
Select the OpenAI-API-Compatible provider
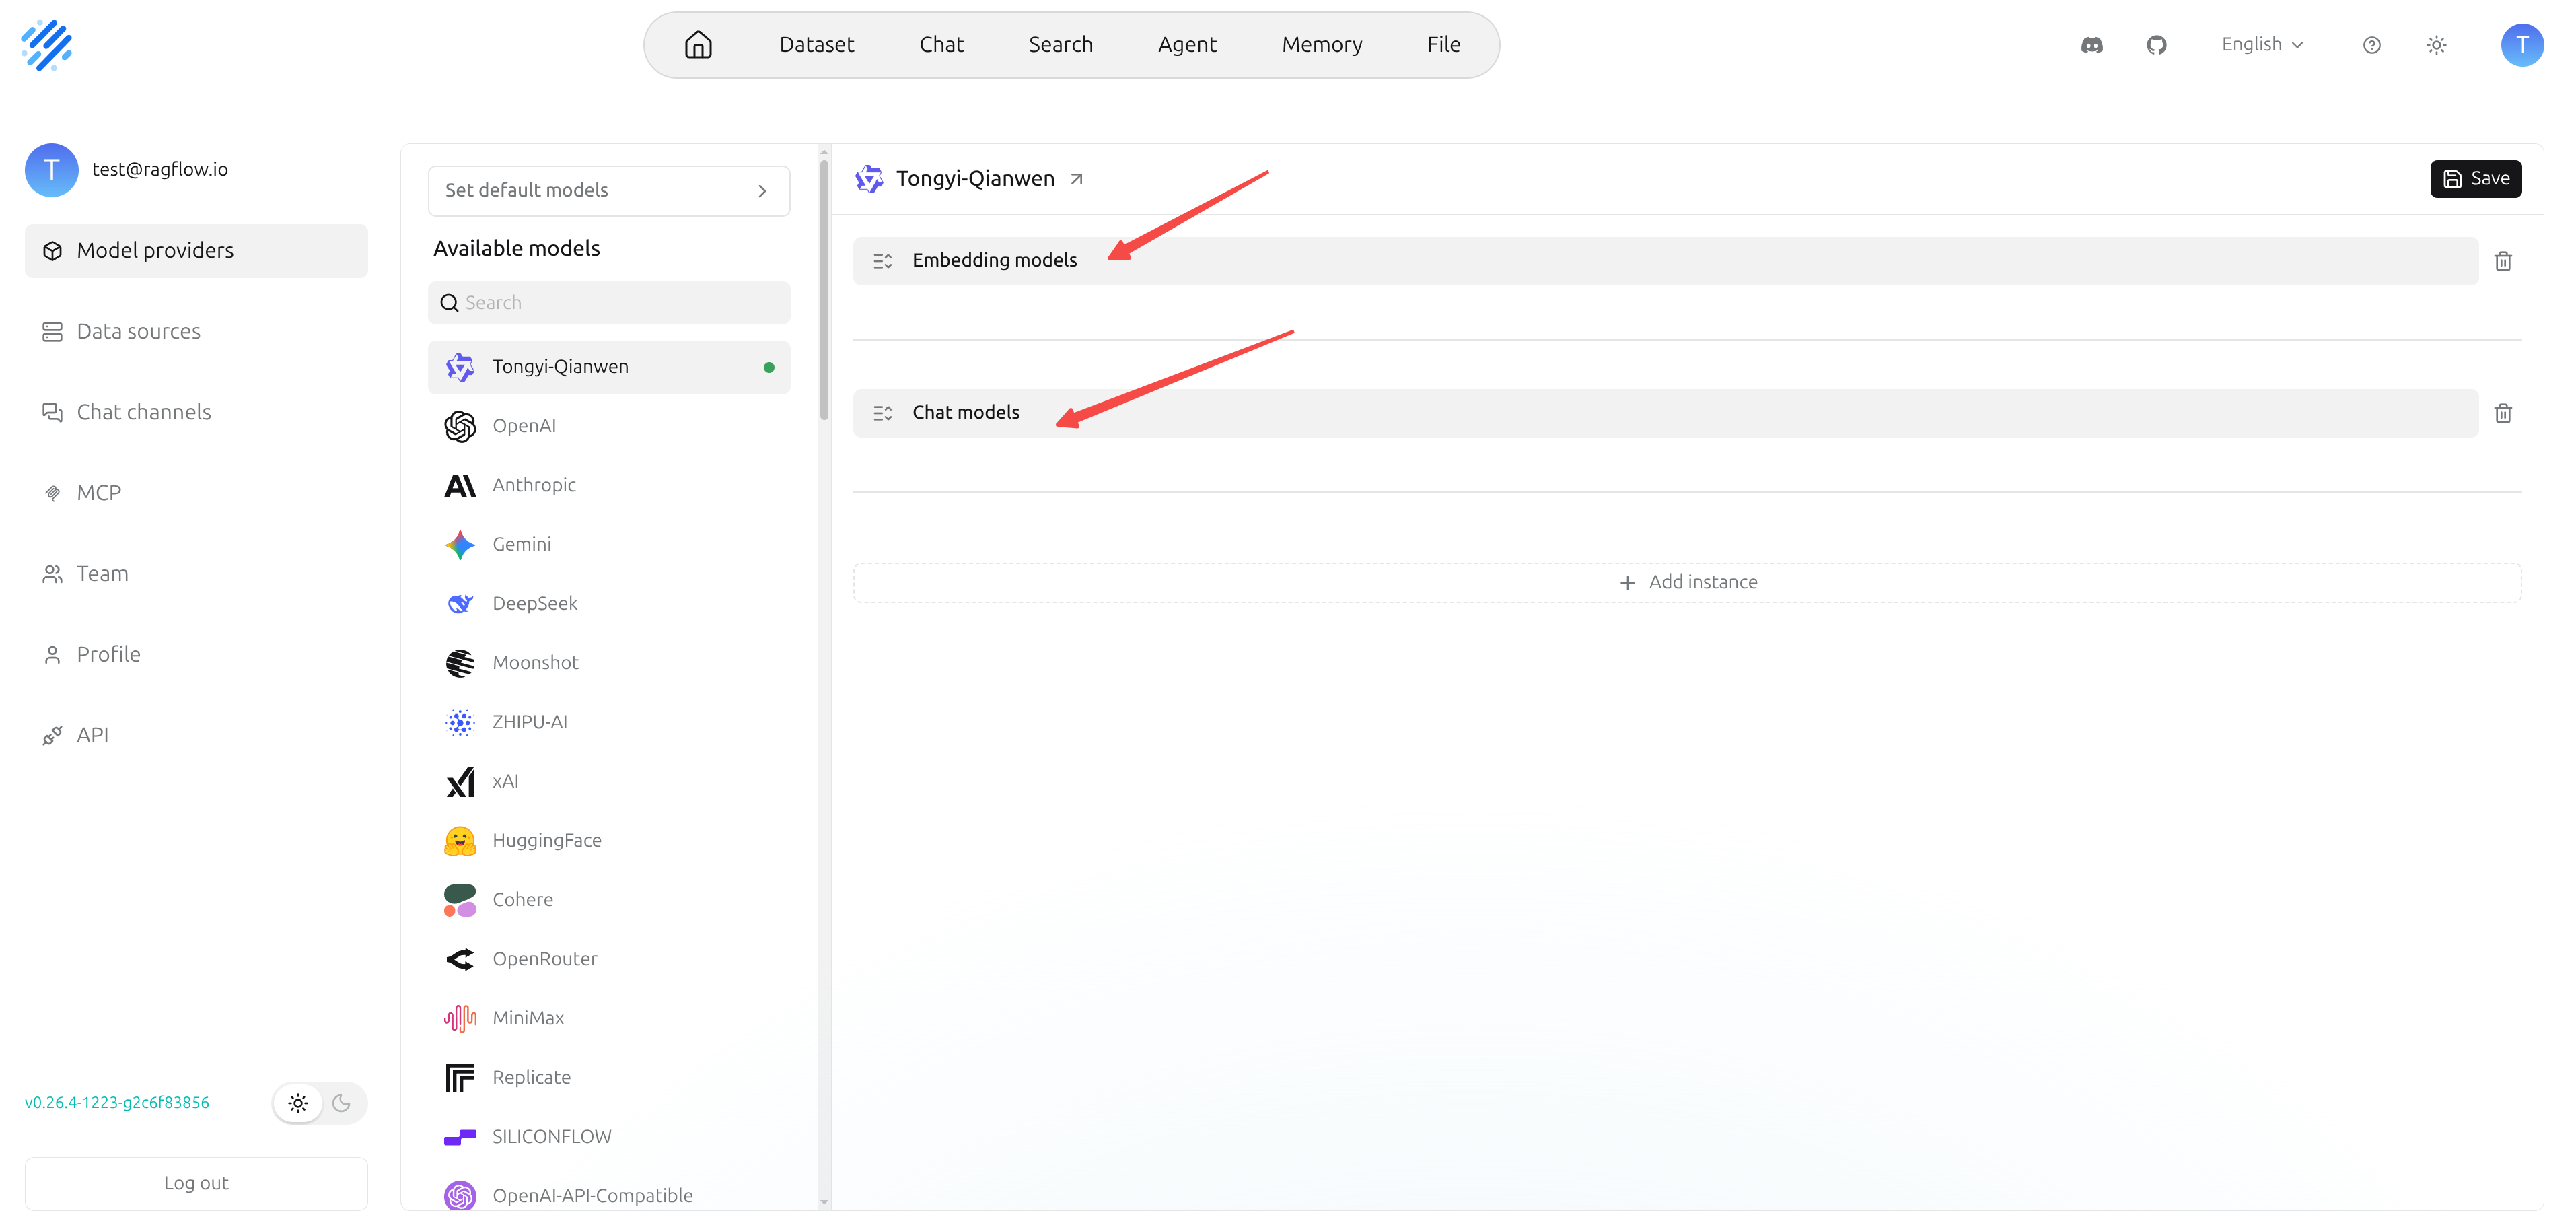point(609,1196)
